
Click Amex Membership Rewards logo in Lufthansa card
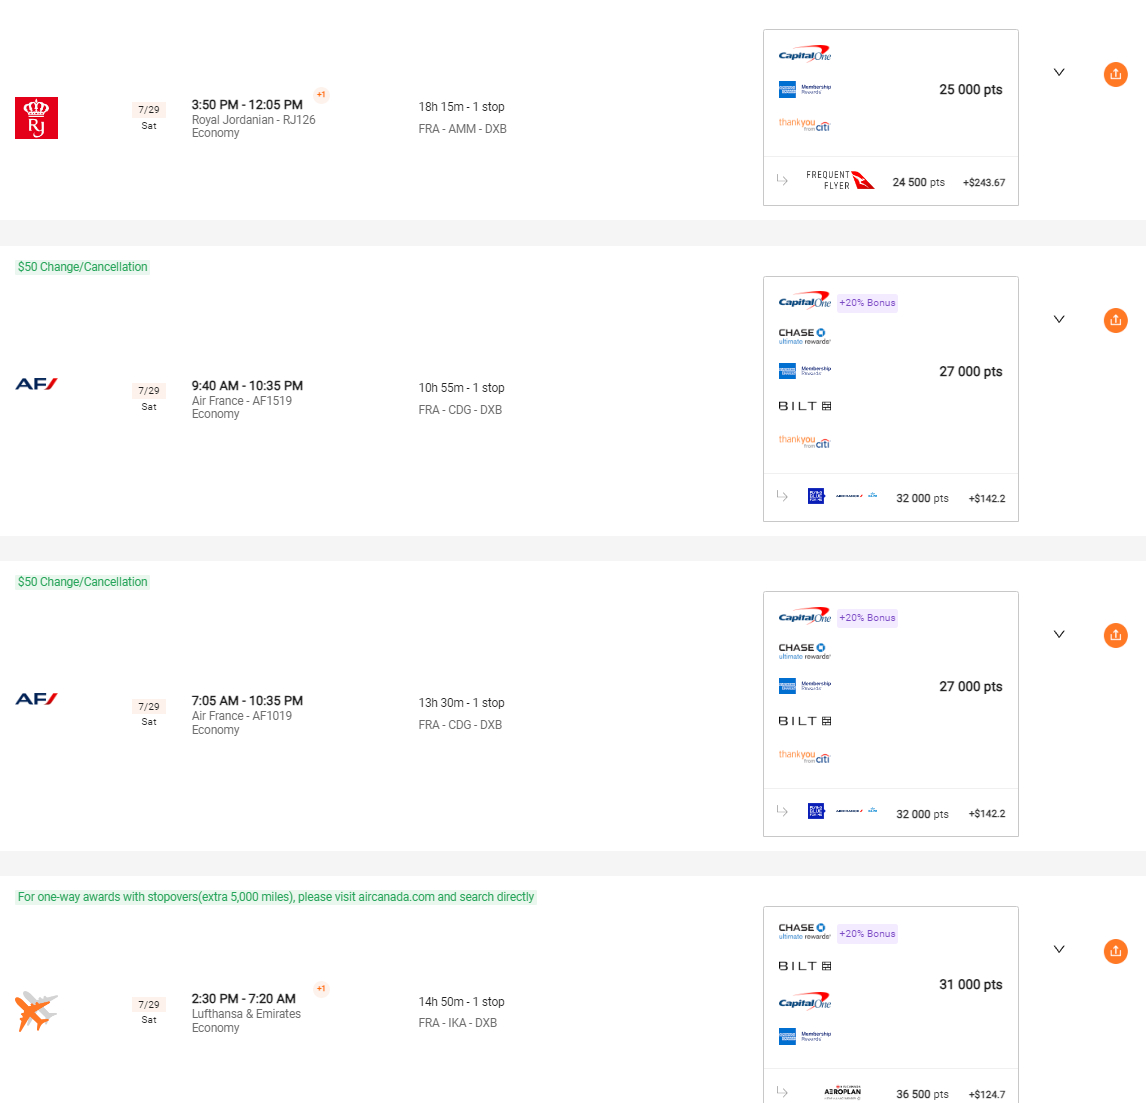coord(805,1036)
